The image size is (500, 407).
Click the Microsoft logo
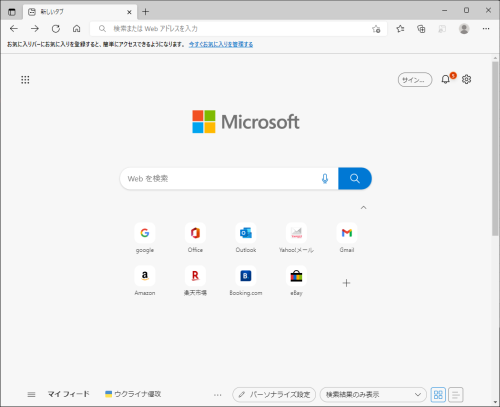pyautogui.click(x=246, y=122)
